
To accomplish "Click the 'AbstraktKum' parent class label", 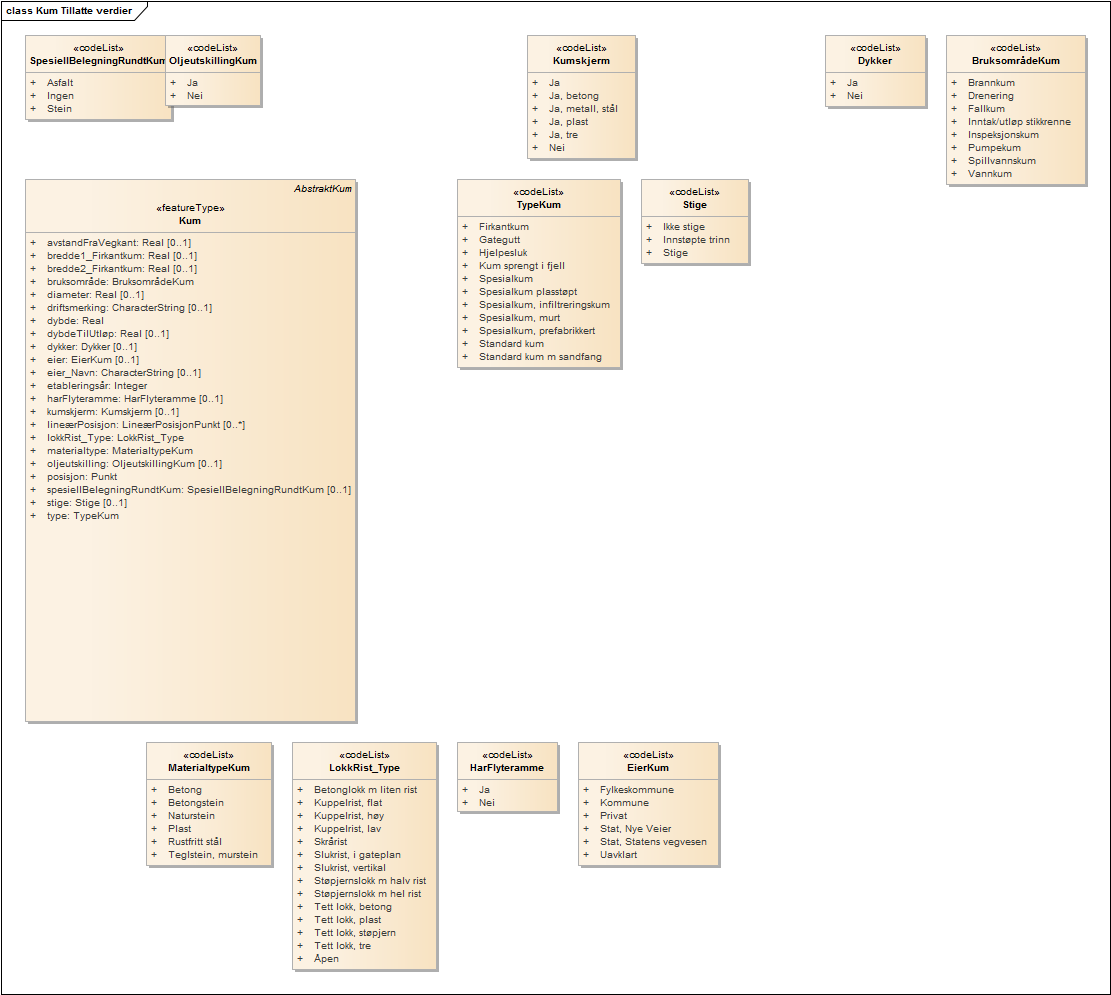I will pyautogui.click(x=322, y=189).
